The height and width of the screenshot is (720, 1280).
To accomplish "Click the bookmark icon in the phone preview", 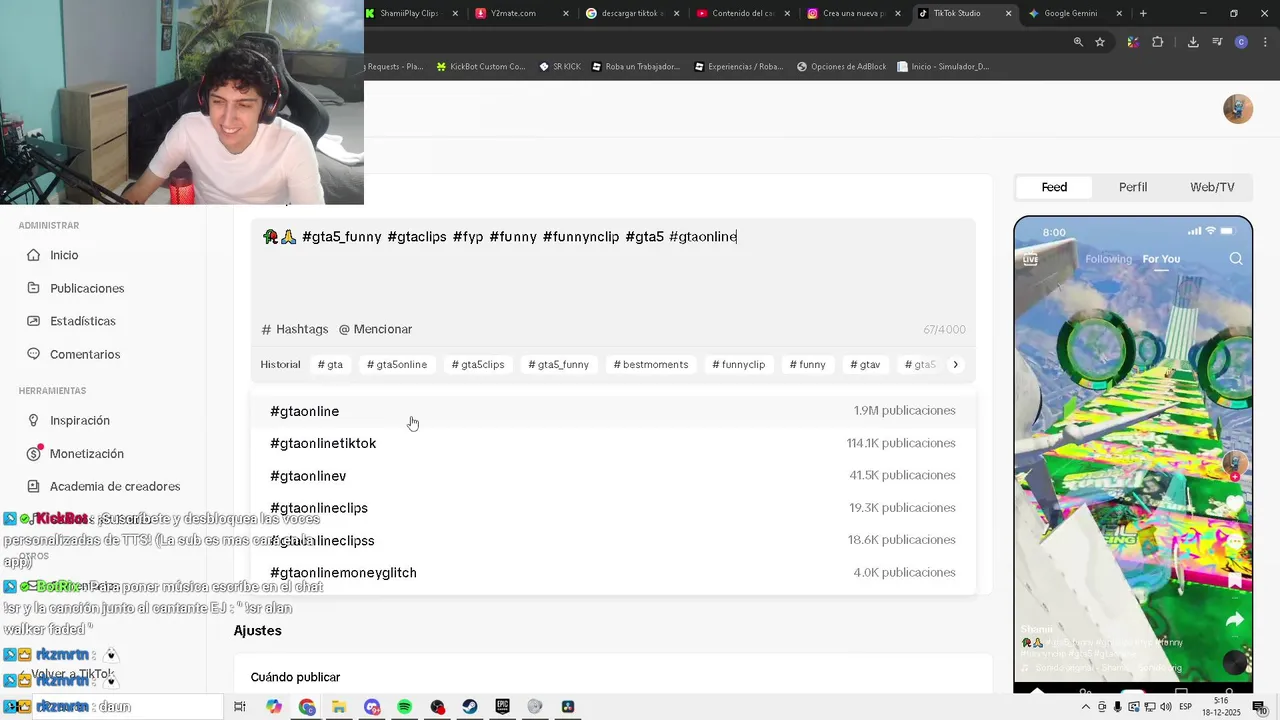I will point(1235,580).
